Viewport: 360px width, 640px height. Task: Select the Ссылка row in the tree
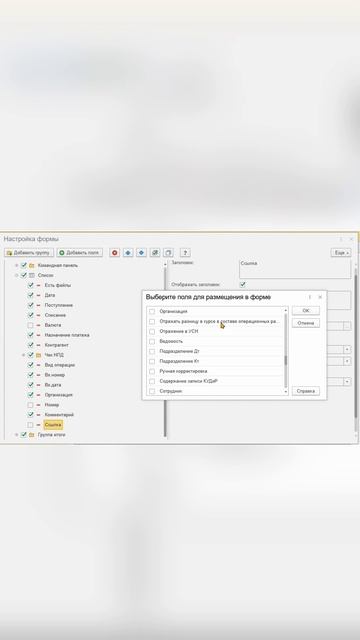53,425
